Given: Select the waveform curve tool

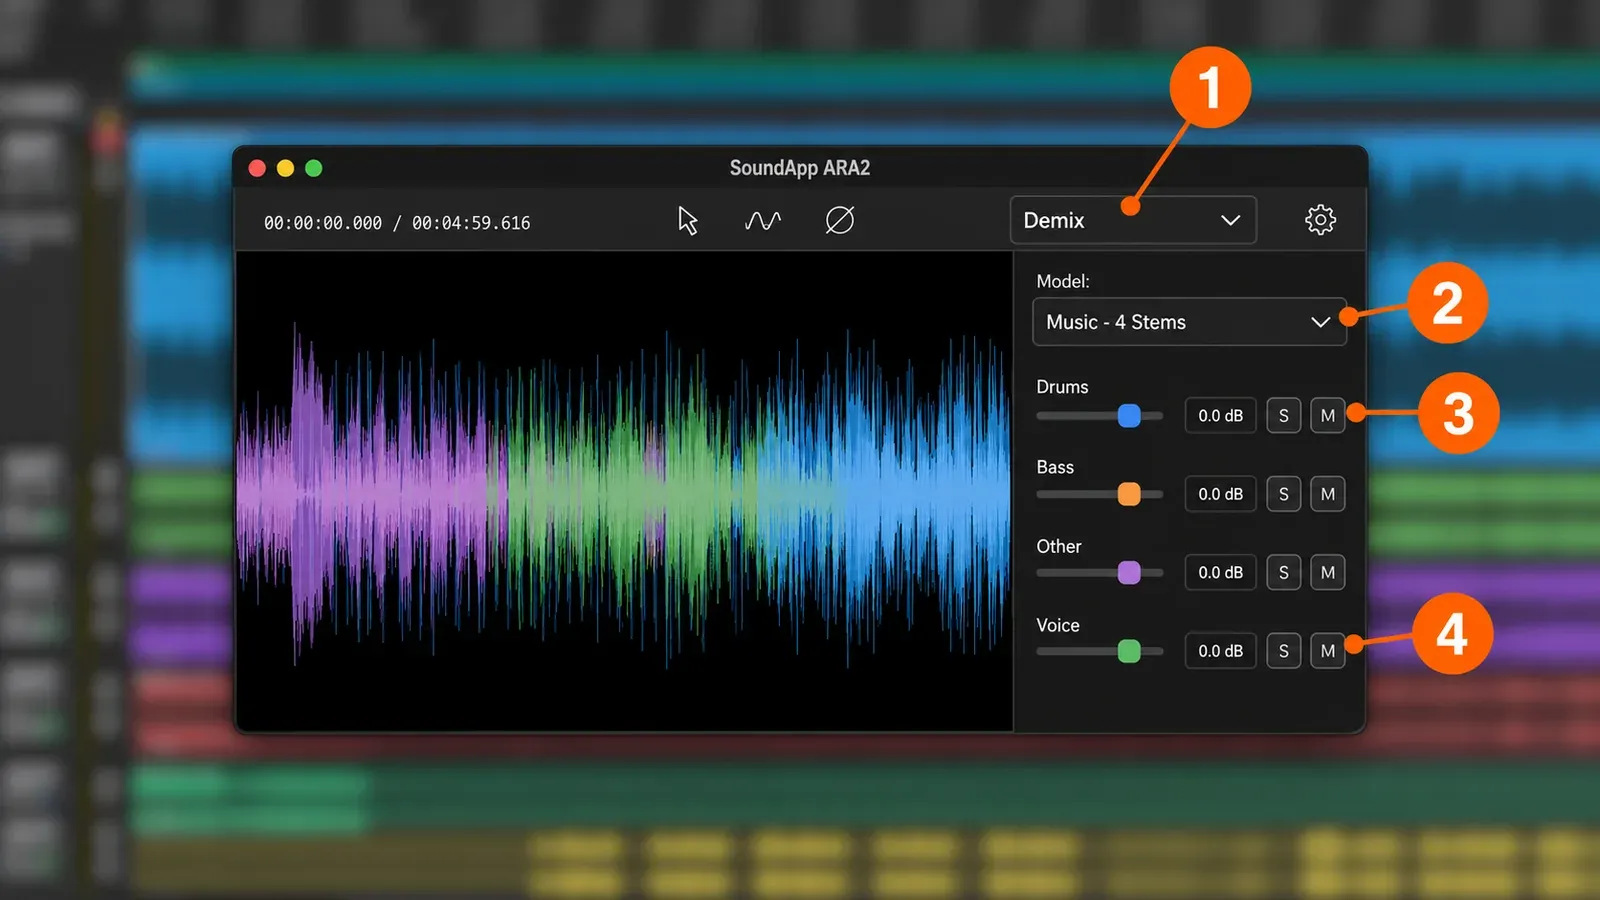Looking at the screenshot, I should (x=763, y=220).
